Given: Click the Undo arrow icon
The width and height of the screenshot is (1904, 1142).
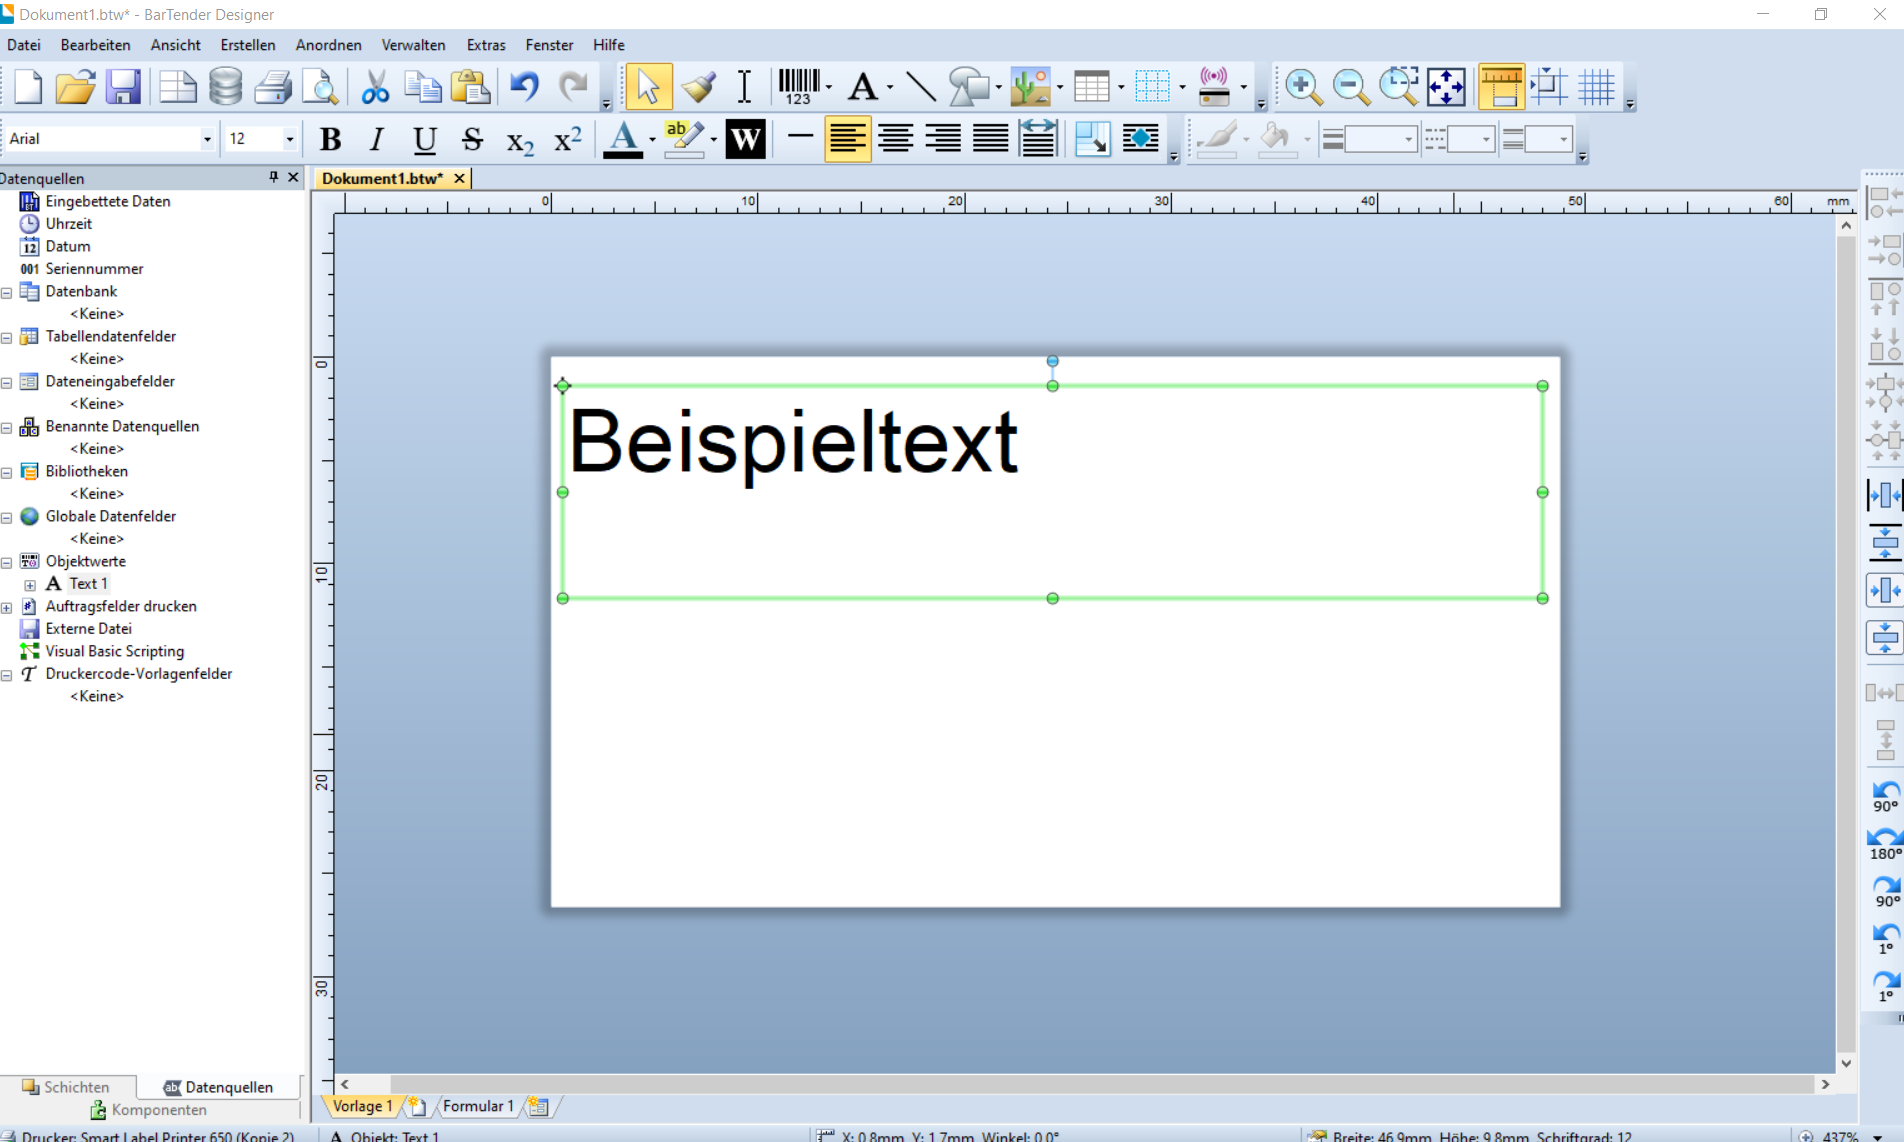Looking at the screenshot, I should 524,87.
